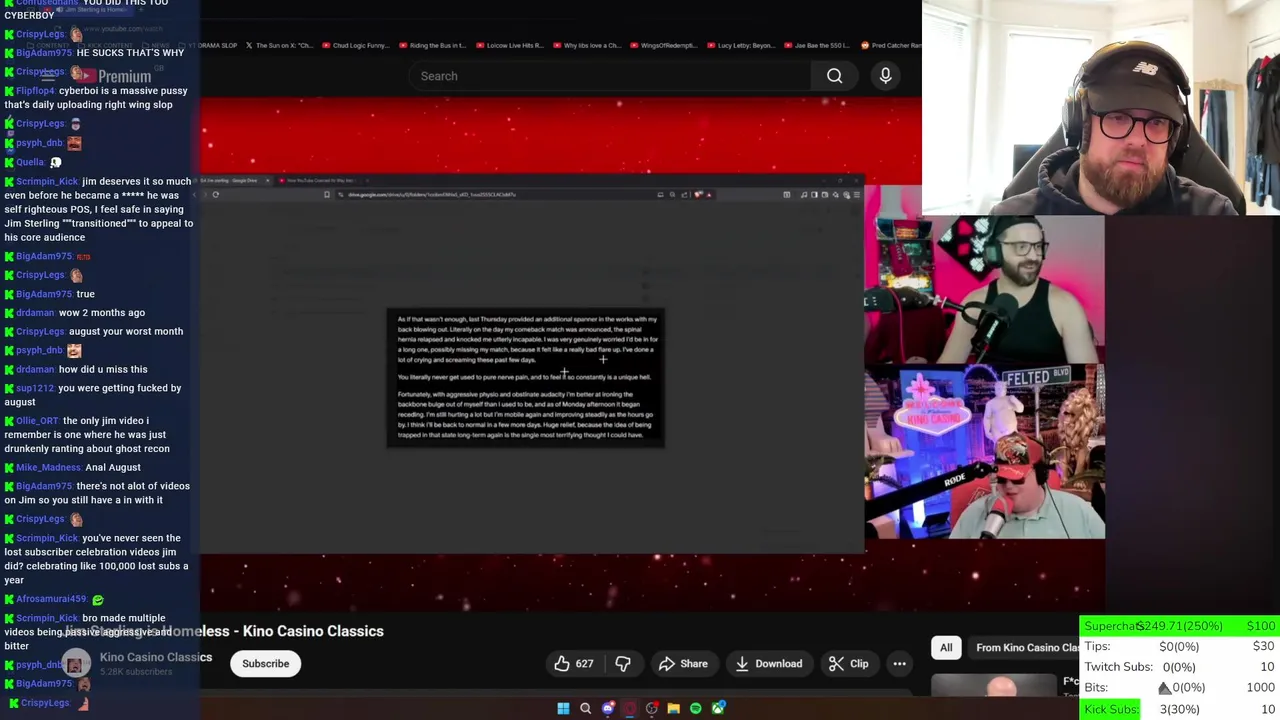
Task: Click the 627 like count
Action: point(584,664)
